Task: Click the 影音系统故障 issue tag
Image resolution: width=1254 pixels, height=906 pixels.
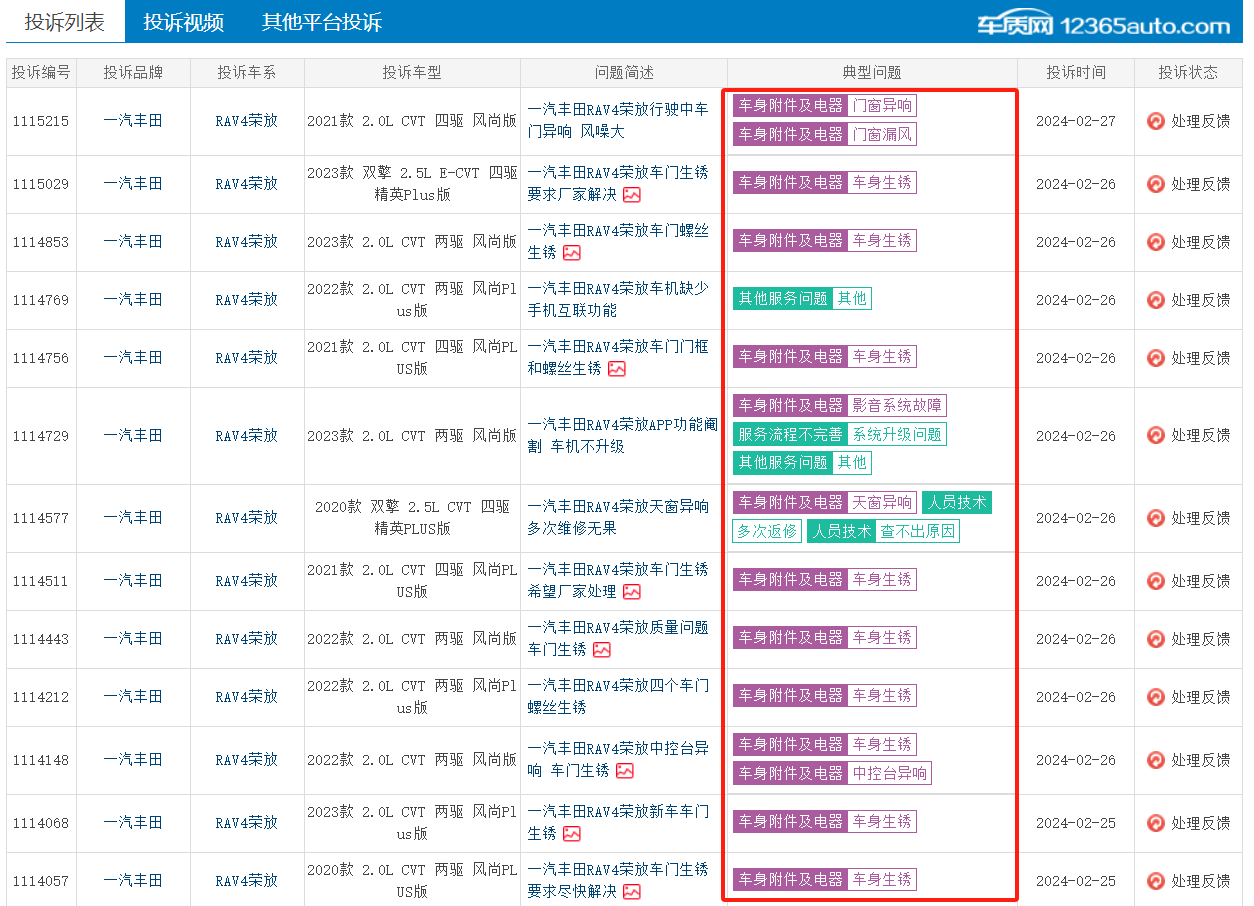Action: click(x=897, y=406)
